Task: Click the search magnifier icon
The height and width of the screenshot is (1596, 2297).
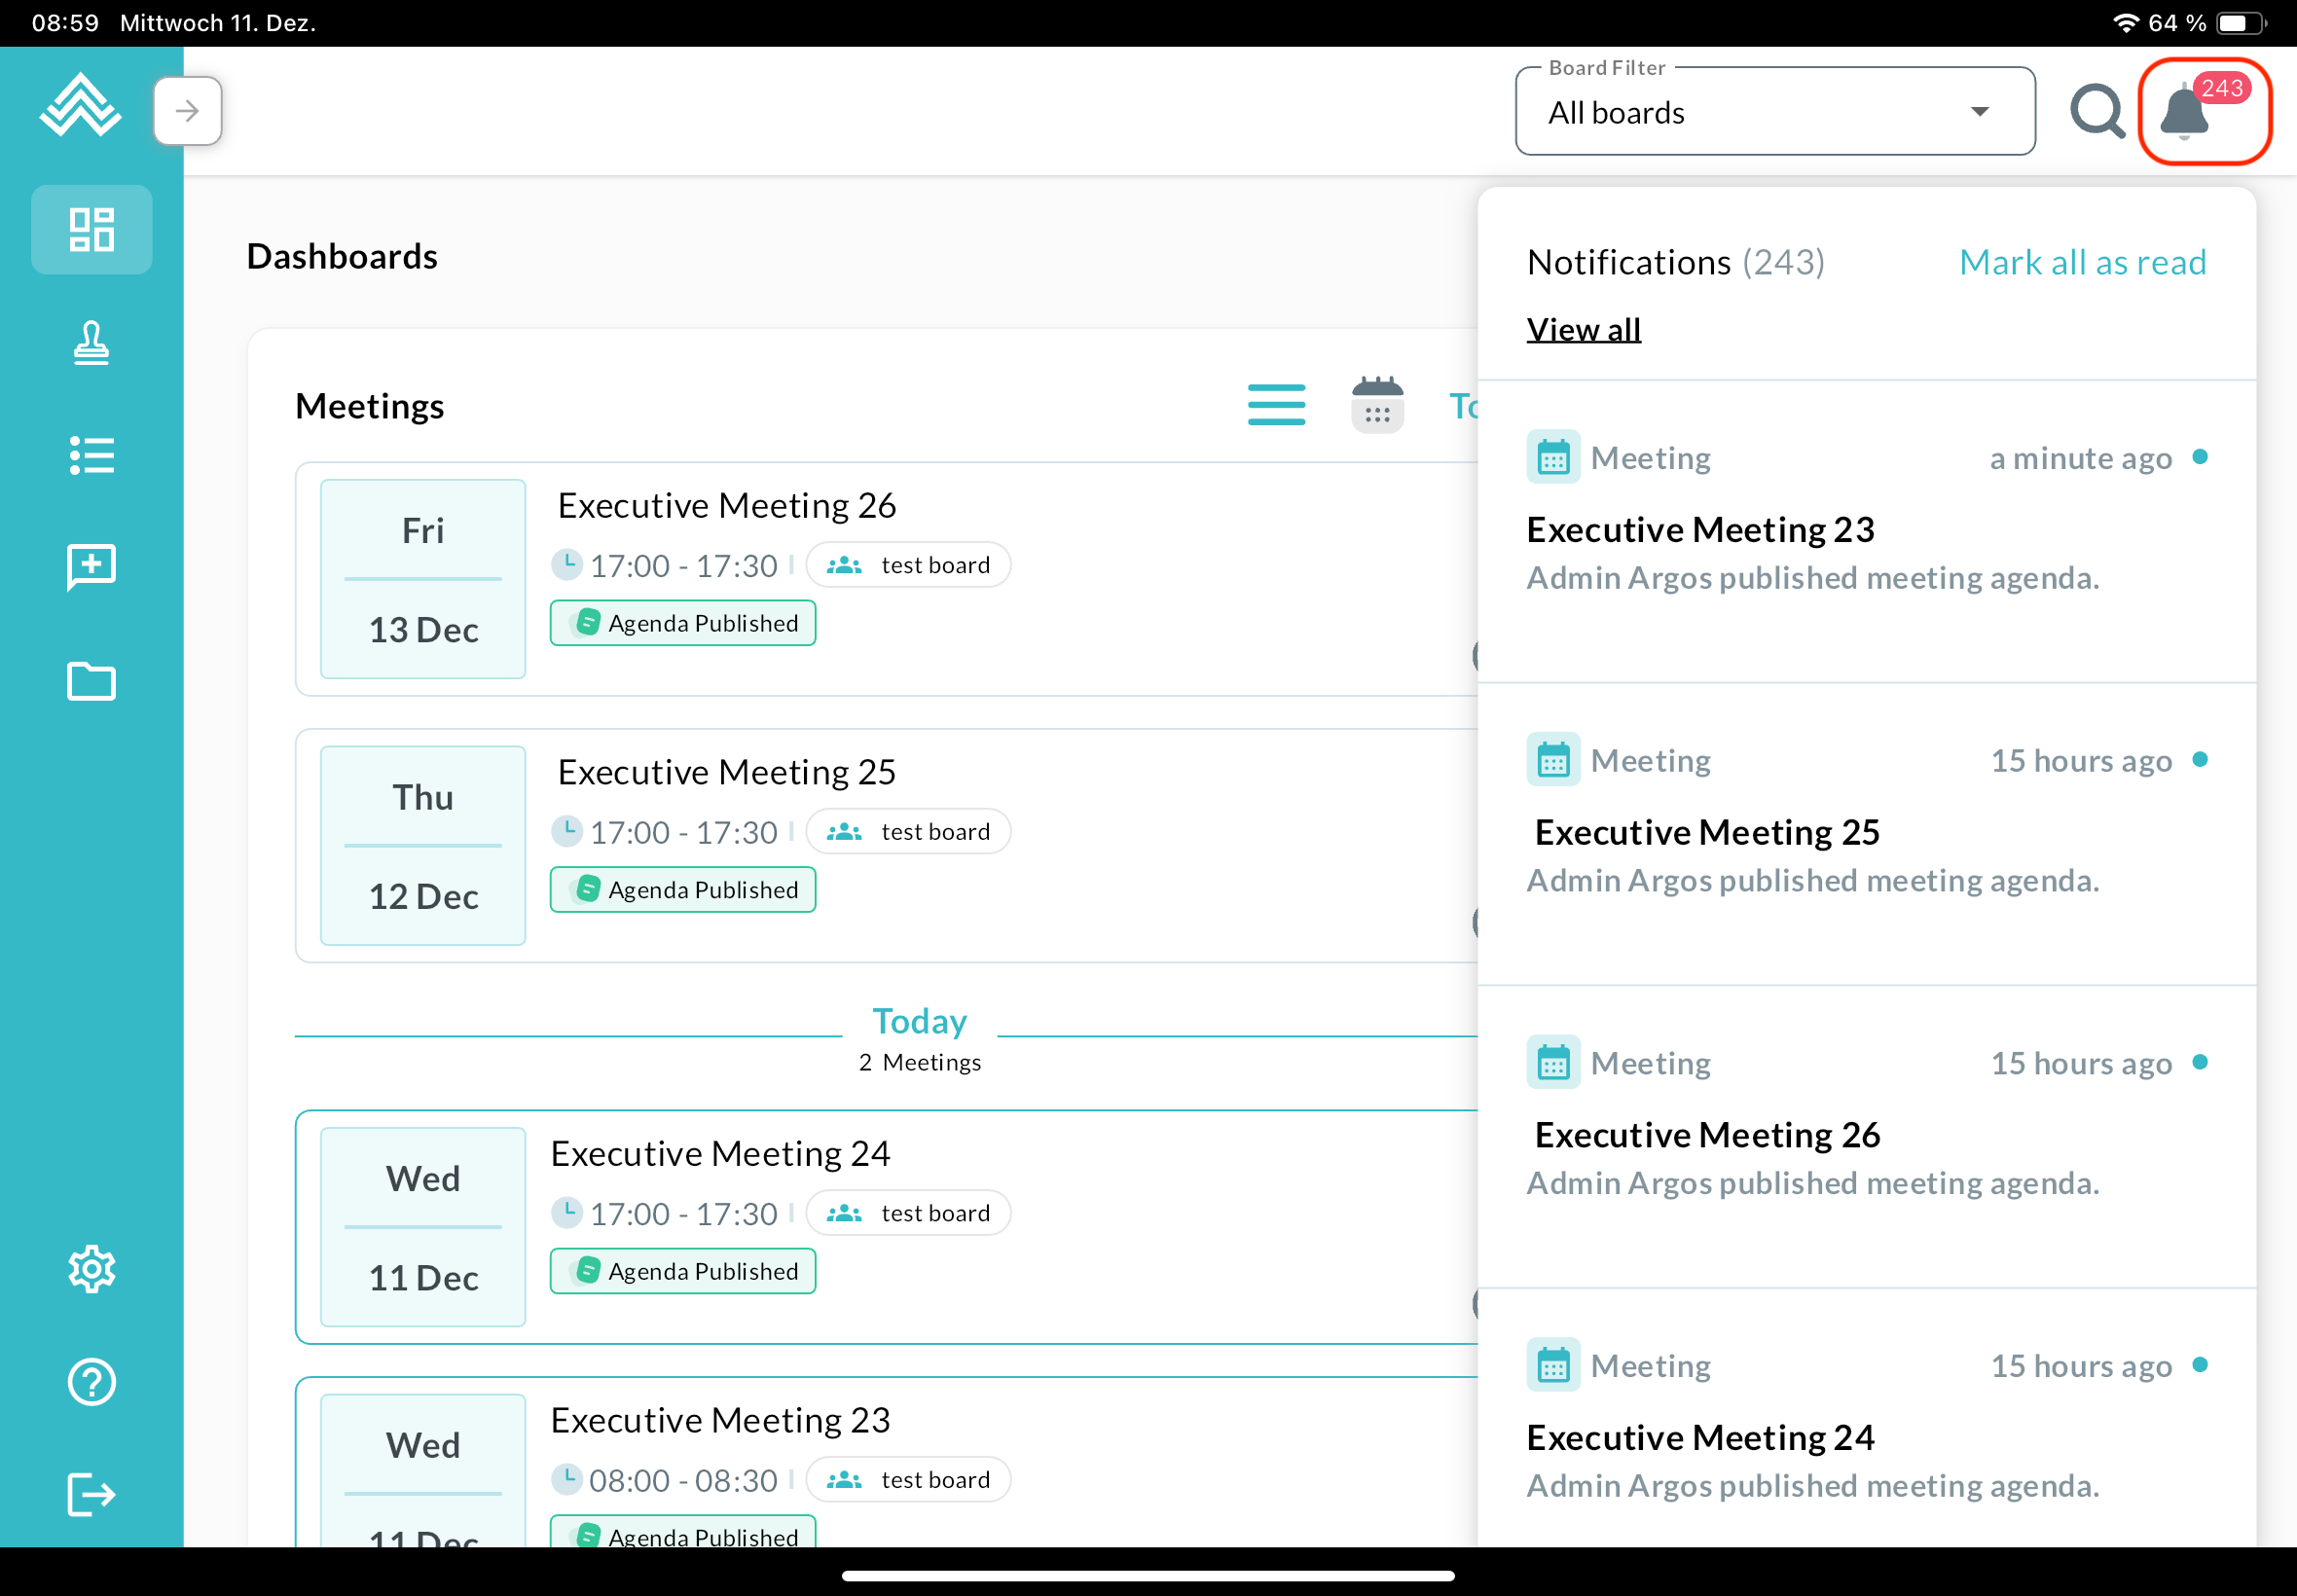Action: coord(2096,112)
